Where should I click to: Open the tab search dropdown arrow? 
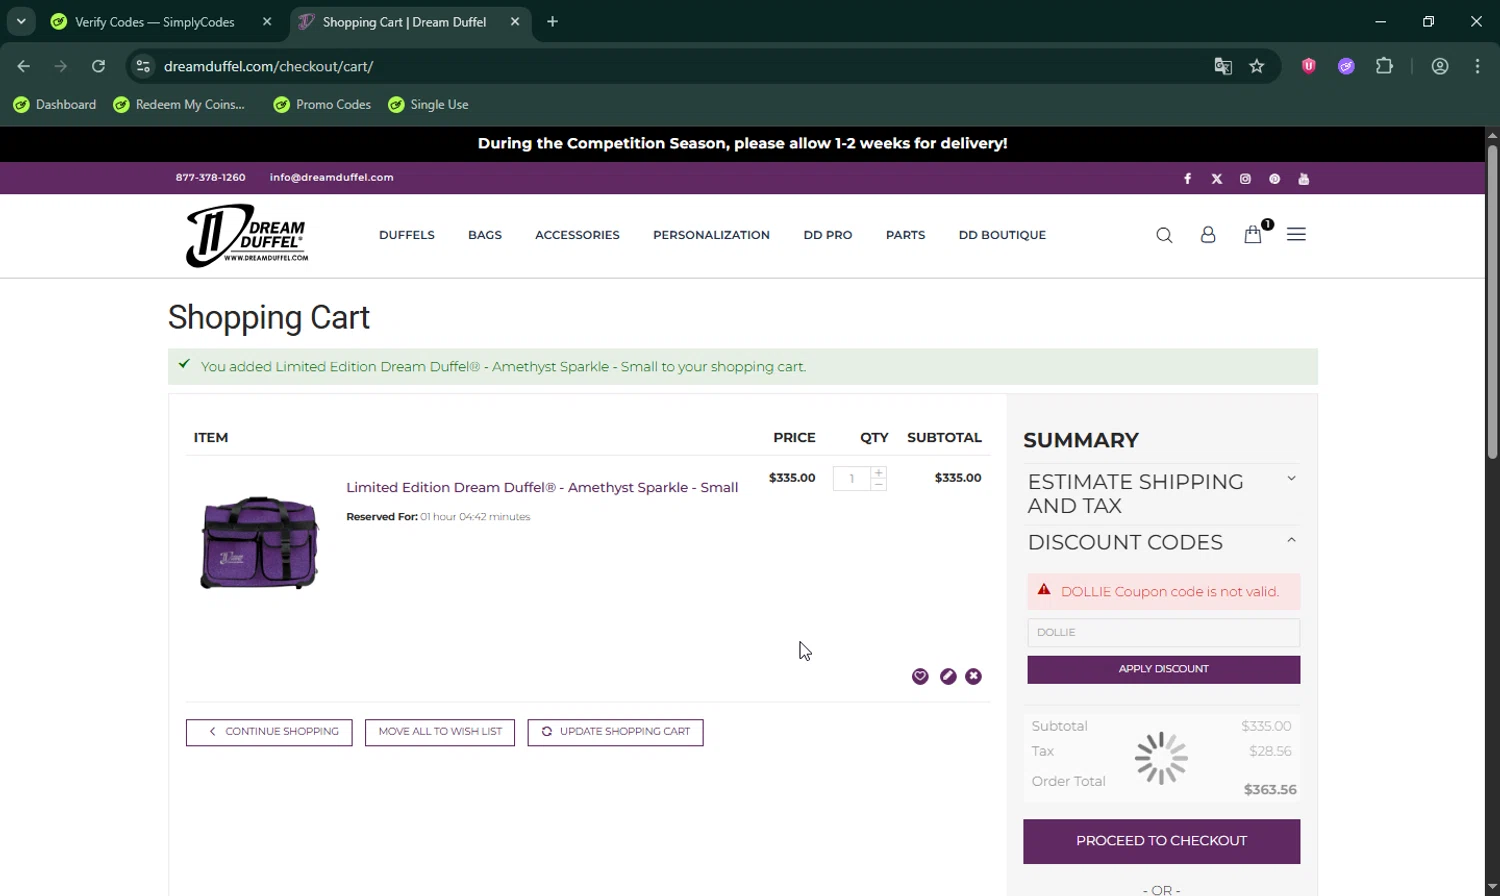click(x=21, y=21)
